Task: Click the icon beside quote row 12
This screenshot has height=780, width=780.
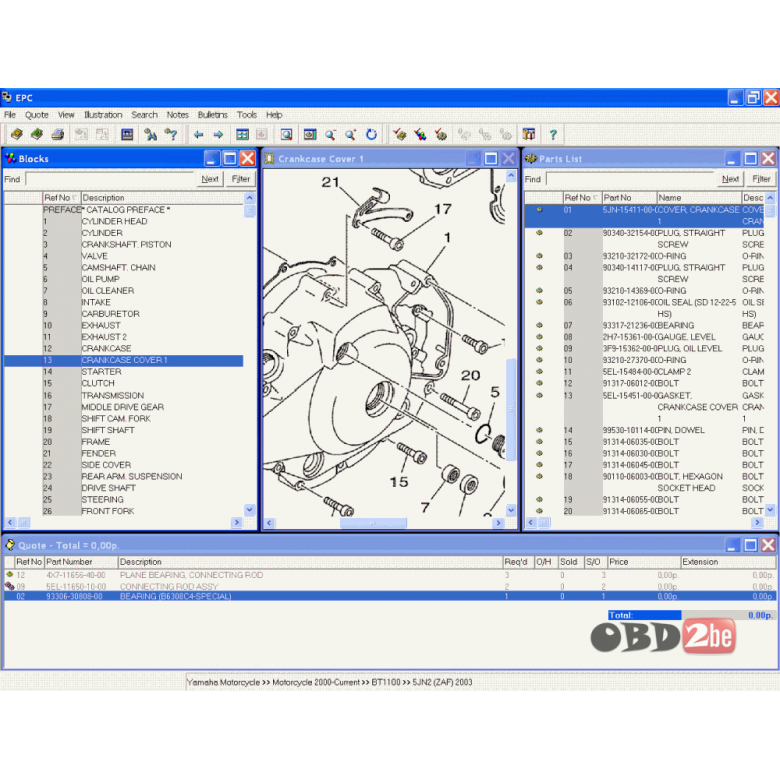Action: point(9,575)
